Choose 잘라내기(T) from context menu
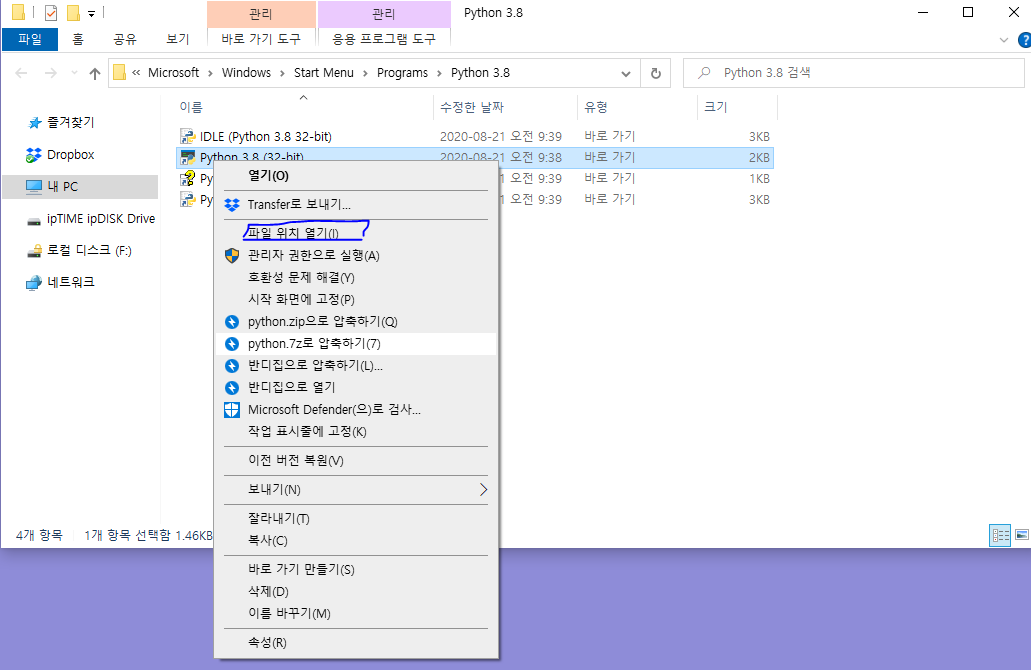The image size is (1031, 670). 356,518
